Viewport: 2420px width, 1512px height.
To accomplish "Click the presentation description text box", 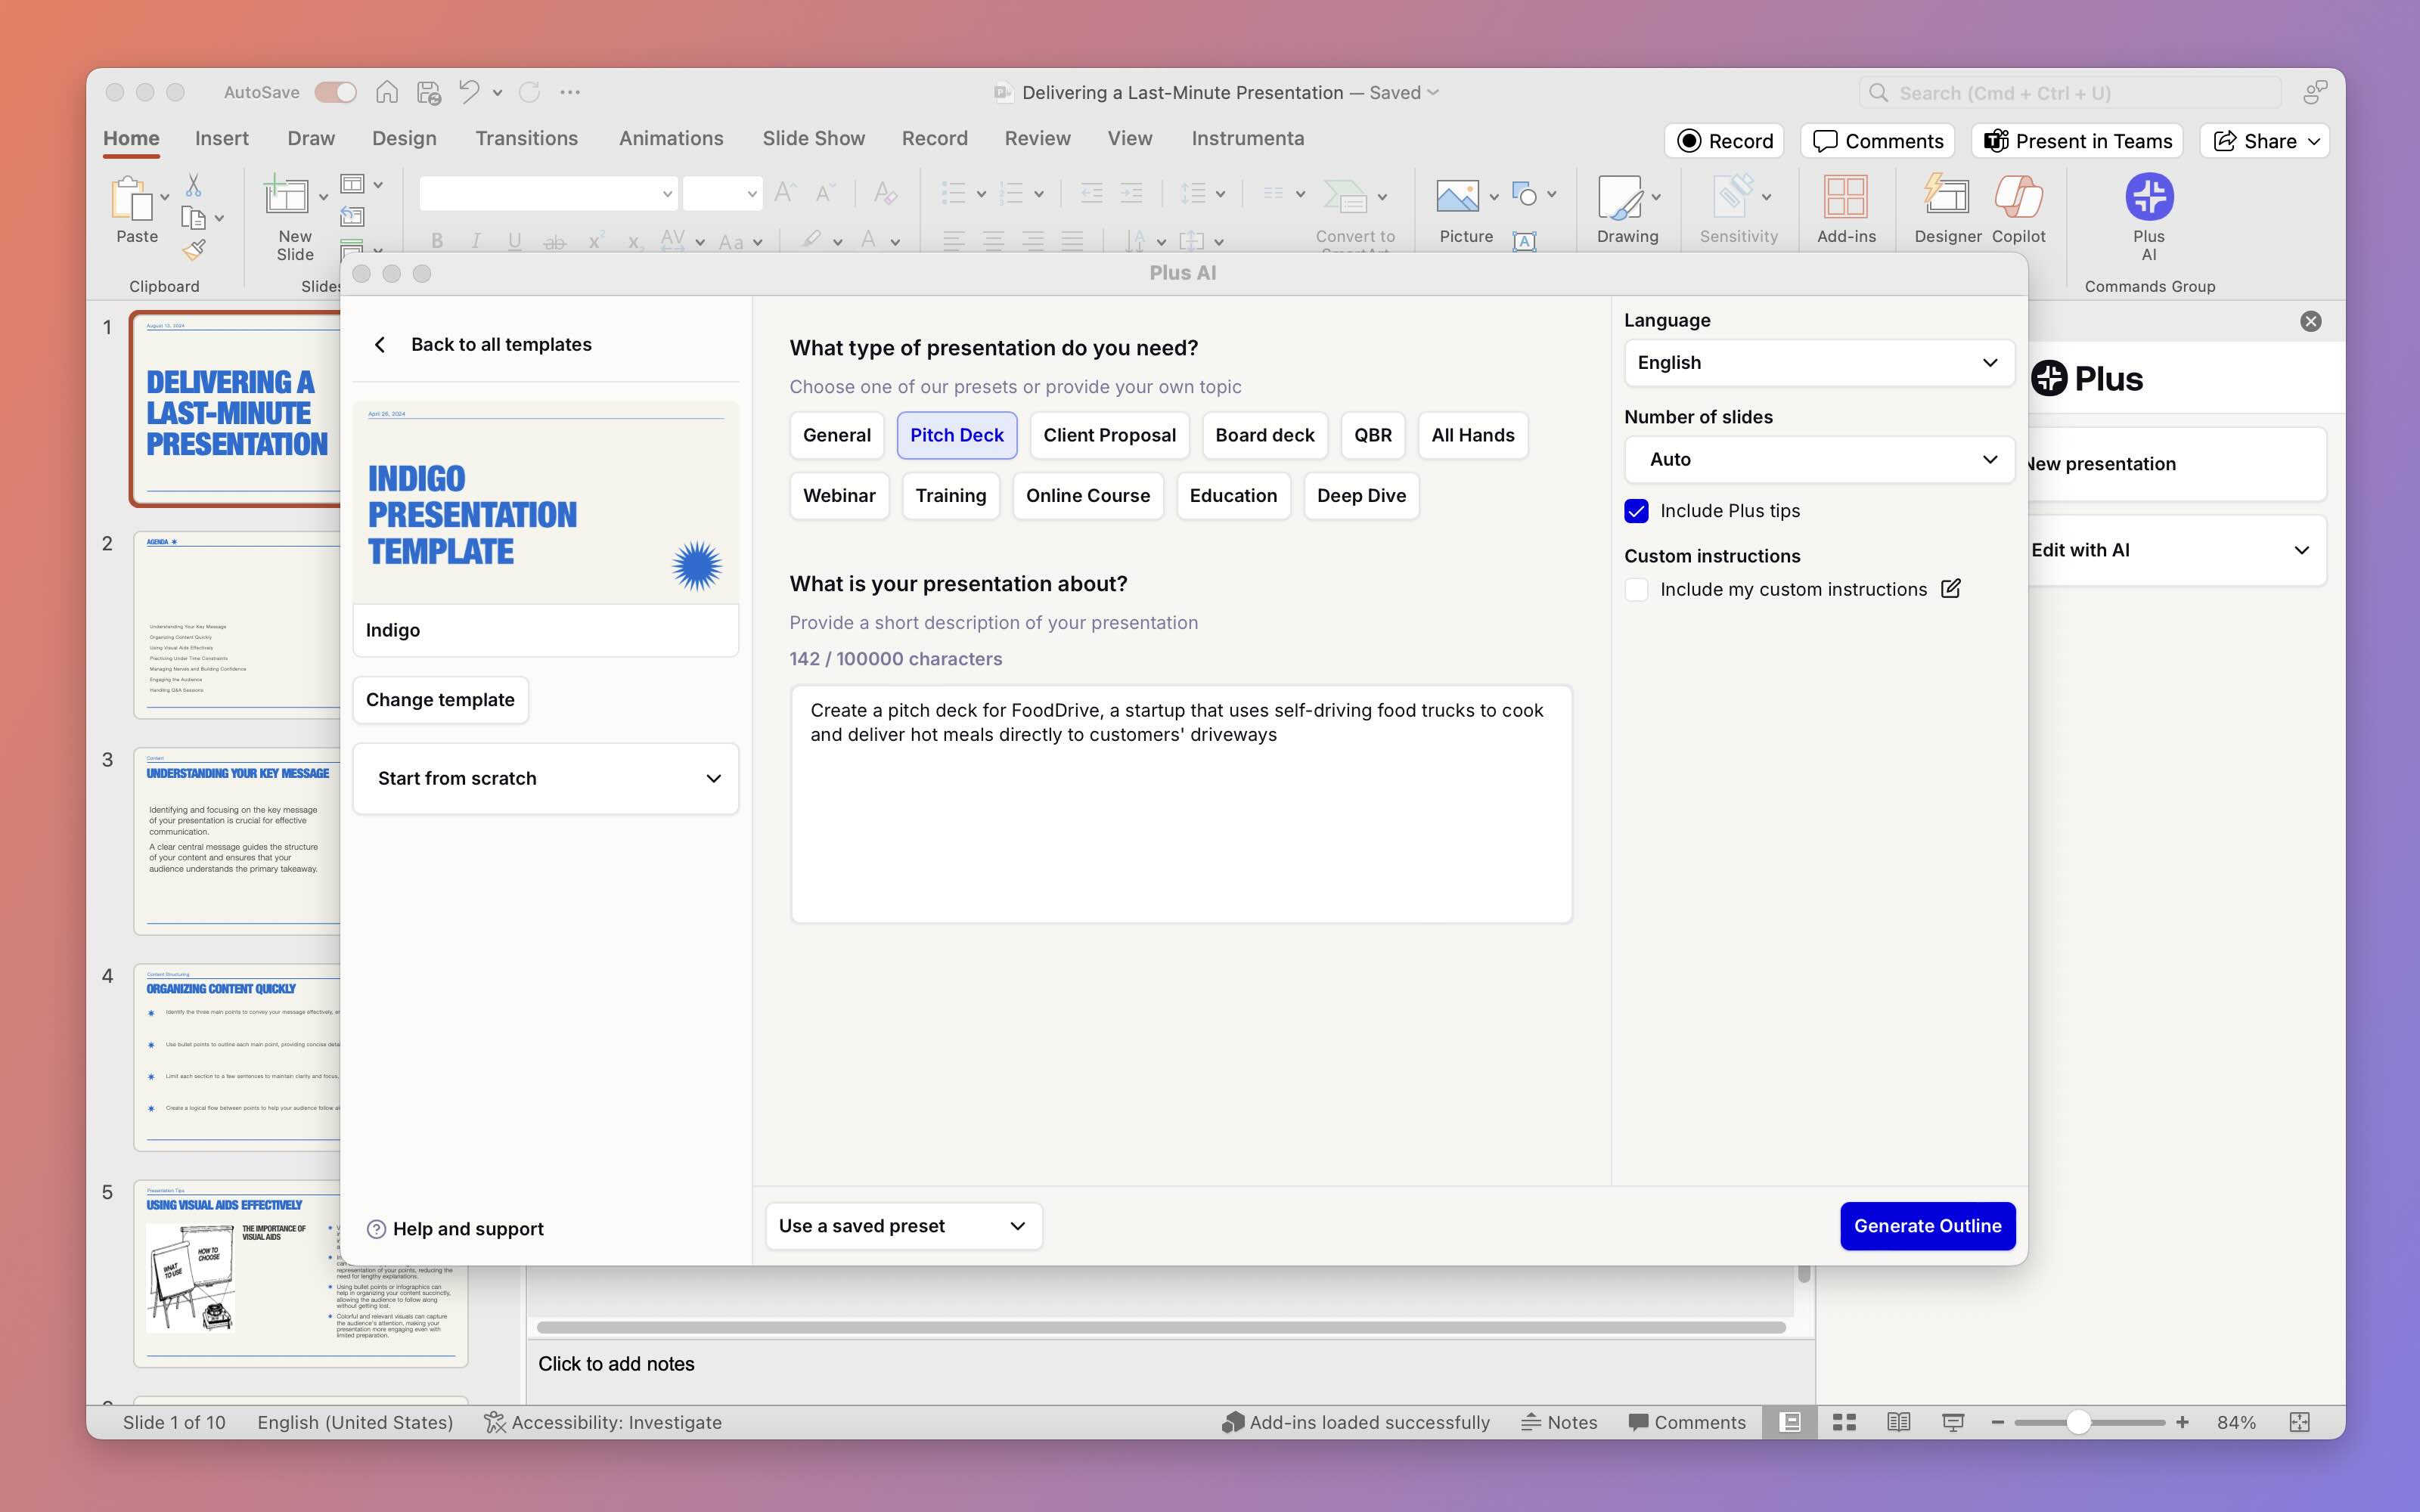I will (x=1181, y=804).
